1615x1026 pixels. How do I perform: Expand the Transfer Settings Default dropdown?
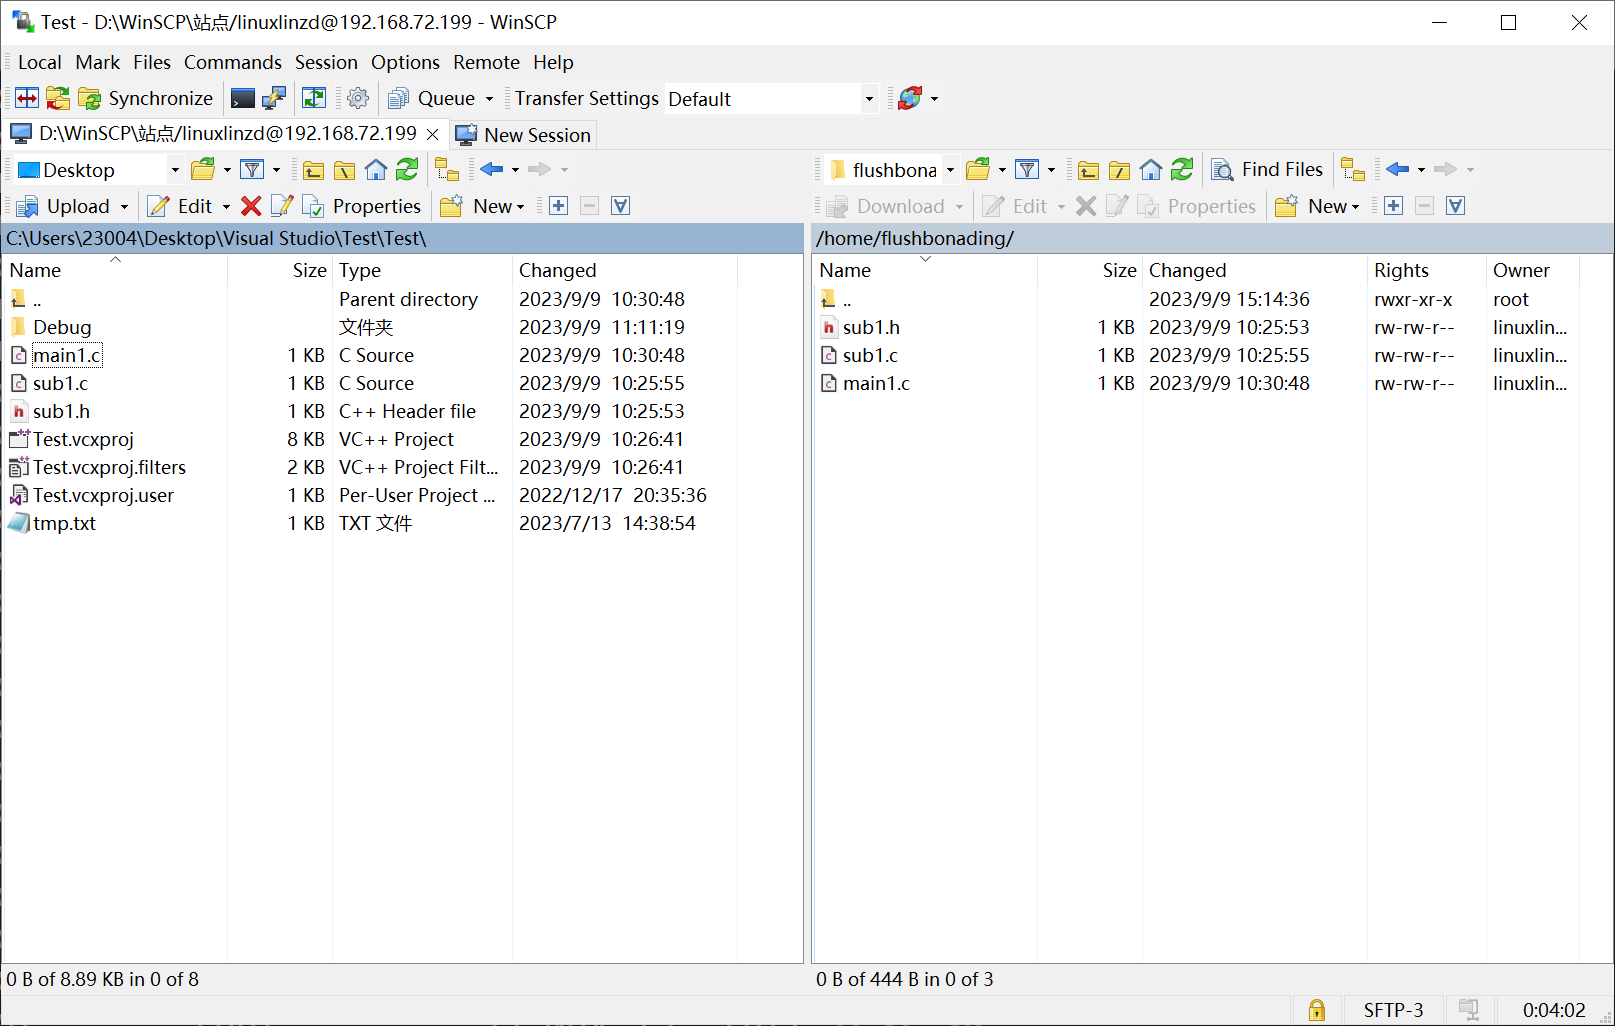868,99
